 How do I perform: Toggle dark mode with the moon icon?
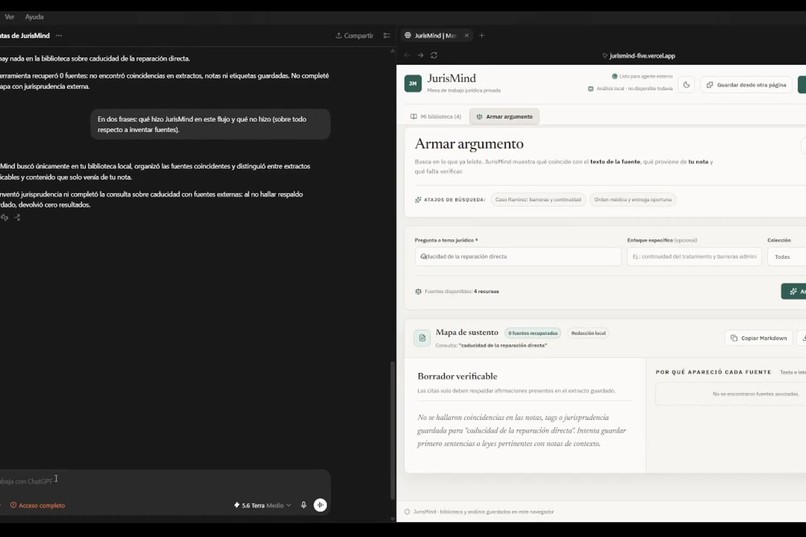[686, 85]
